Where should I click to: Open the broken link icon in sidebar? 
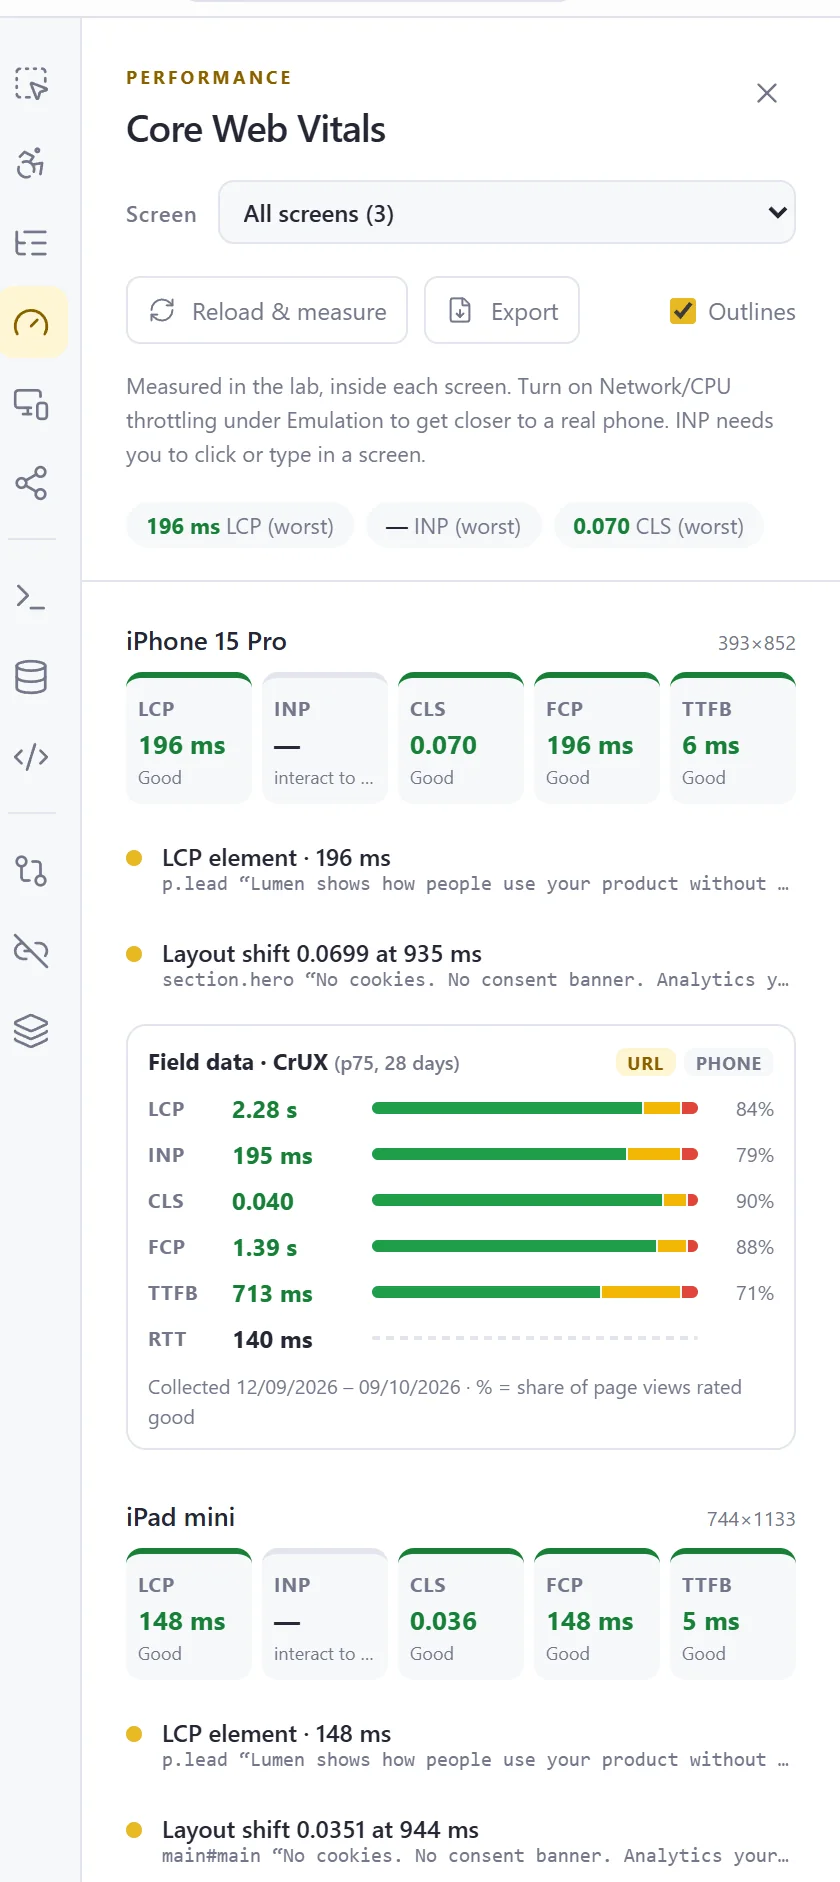click(x=31, y=951)
